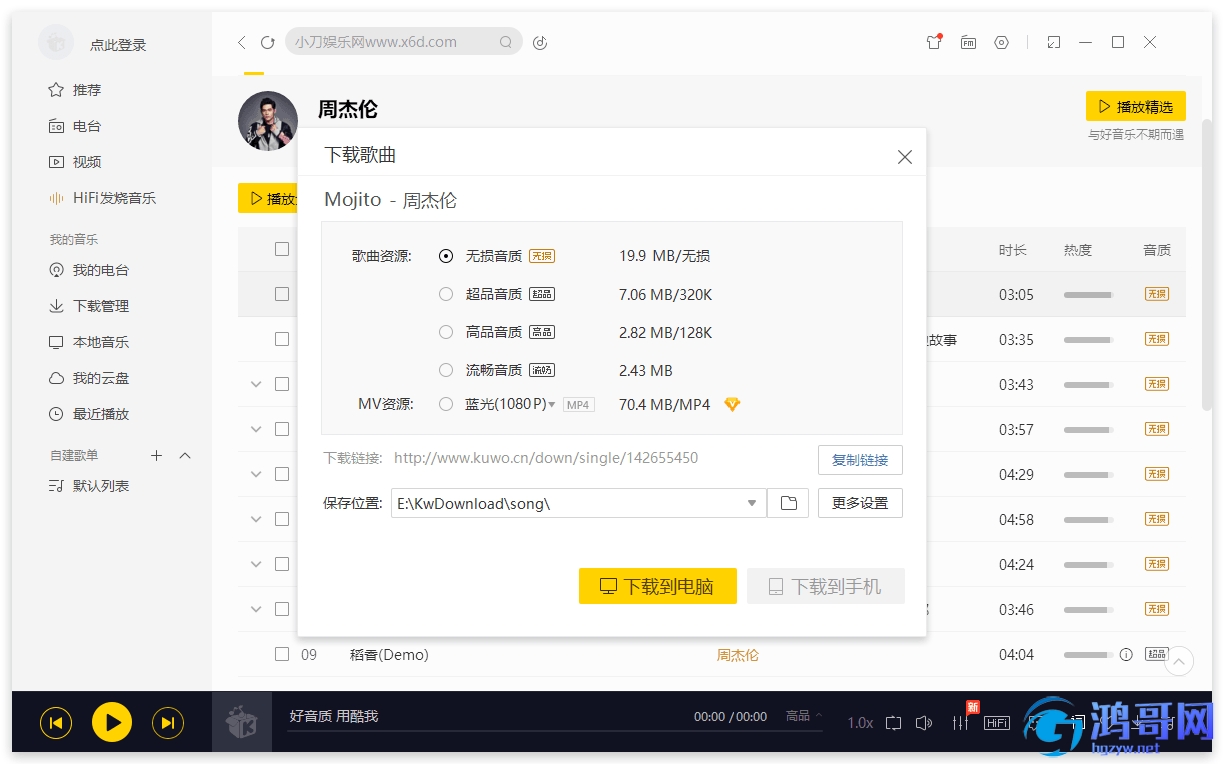Select 超品音质 radio option
The image size is (1224, 764).
click(446, 294)
